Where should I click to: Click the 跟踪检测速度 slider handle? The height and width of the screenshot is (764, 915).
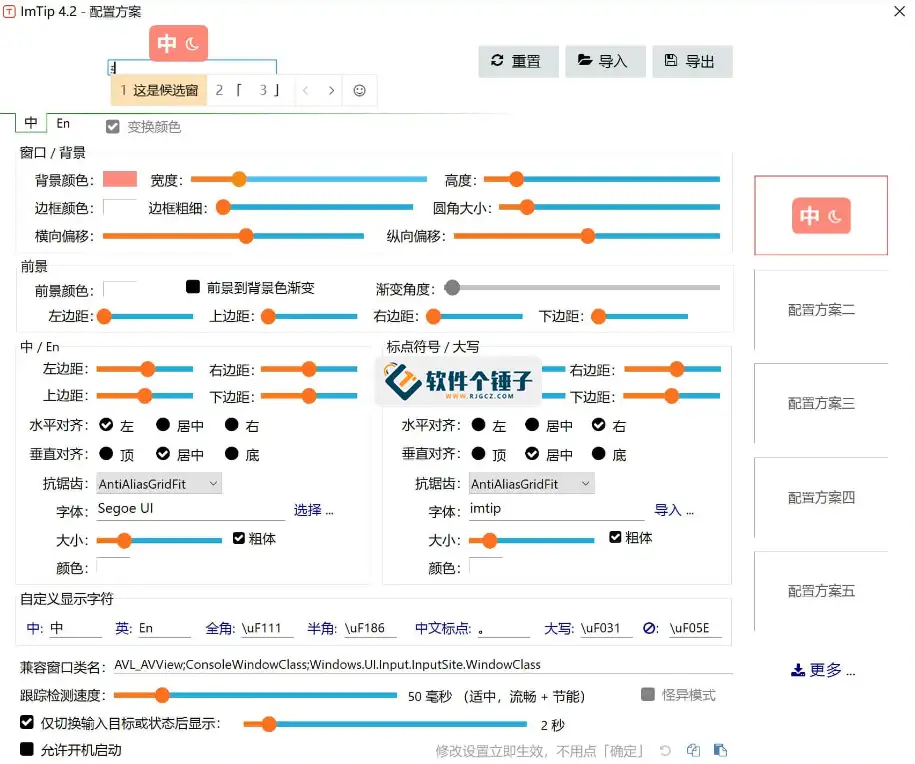(x=162, y=695)
